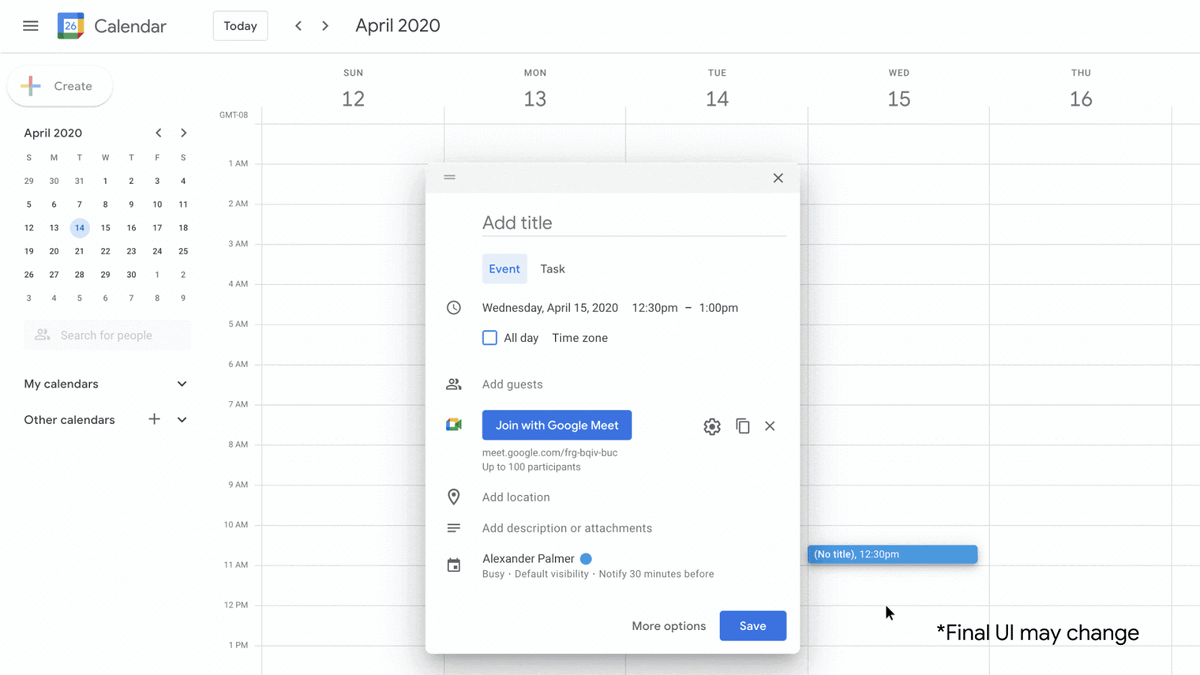Open More options
Viewport: 1200px width, 675px height.
pyautogui.click(x=669, y=626)
